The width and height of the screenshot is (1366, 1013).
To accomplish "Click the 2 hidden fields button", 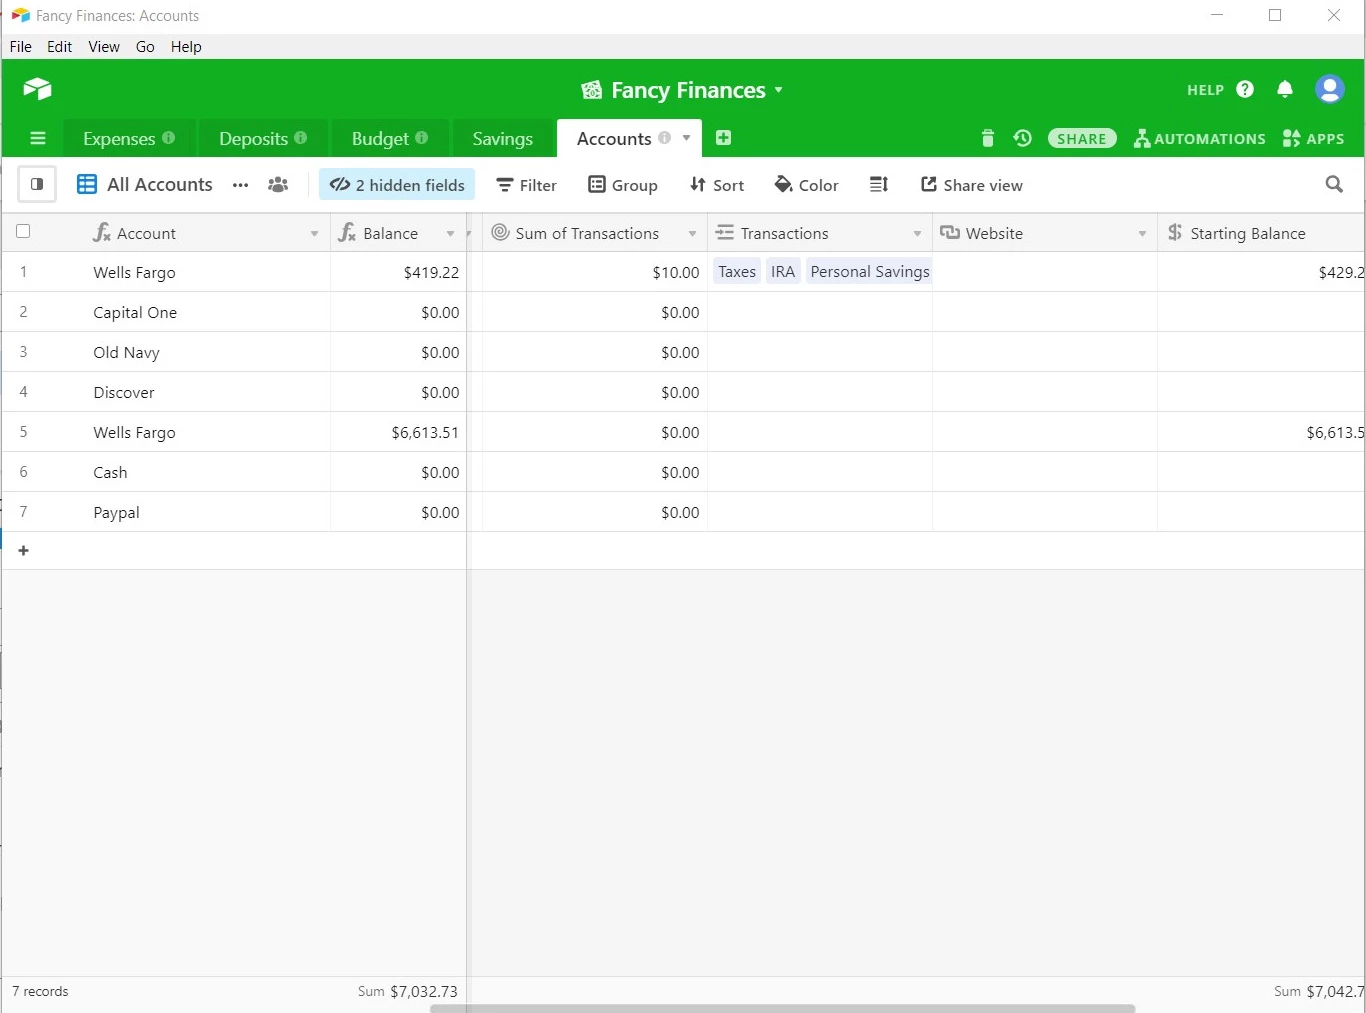I will (x=397, y=184).
